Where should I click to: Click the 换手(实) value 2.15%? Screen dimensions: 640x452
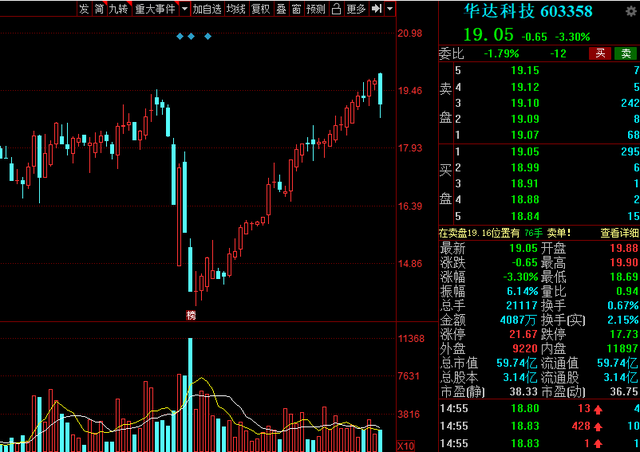[x=622, y=320]
